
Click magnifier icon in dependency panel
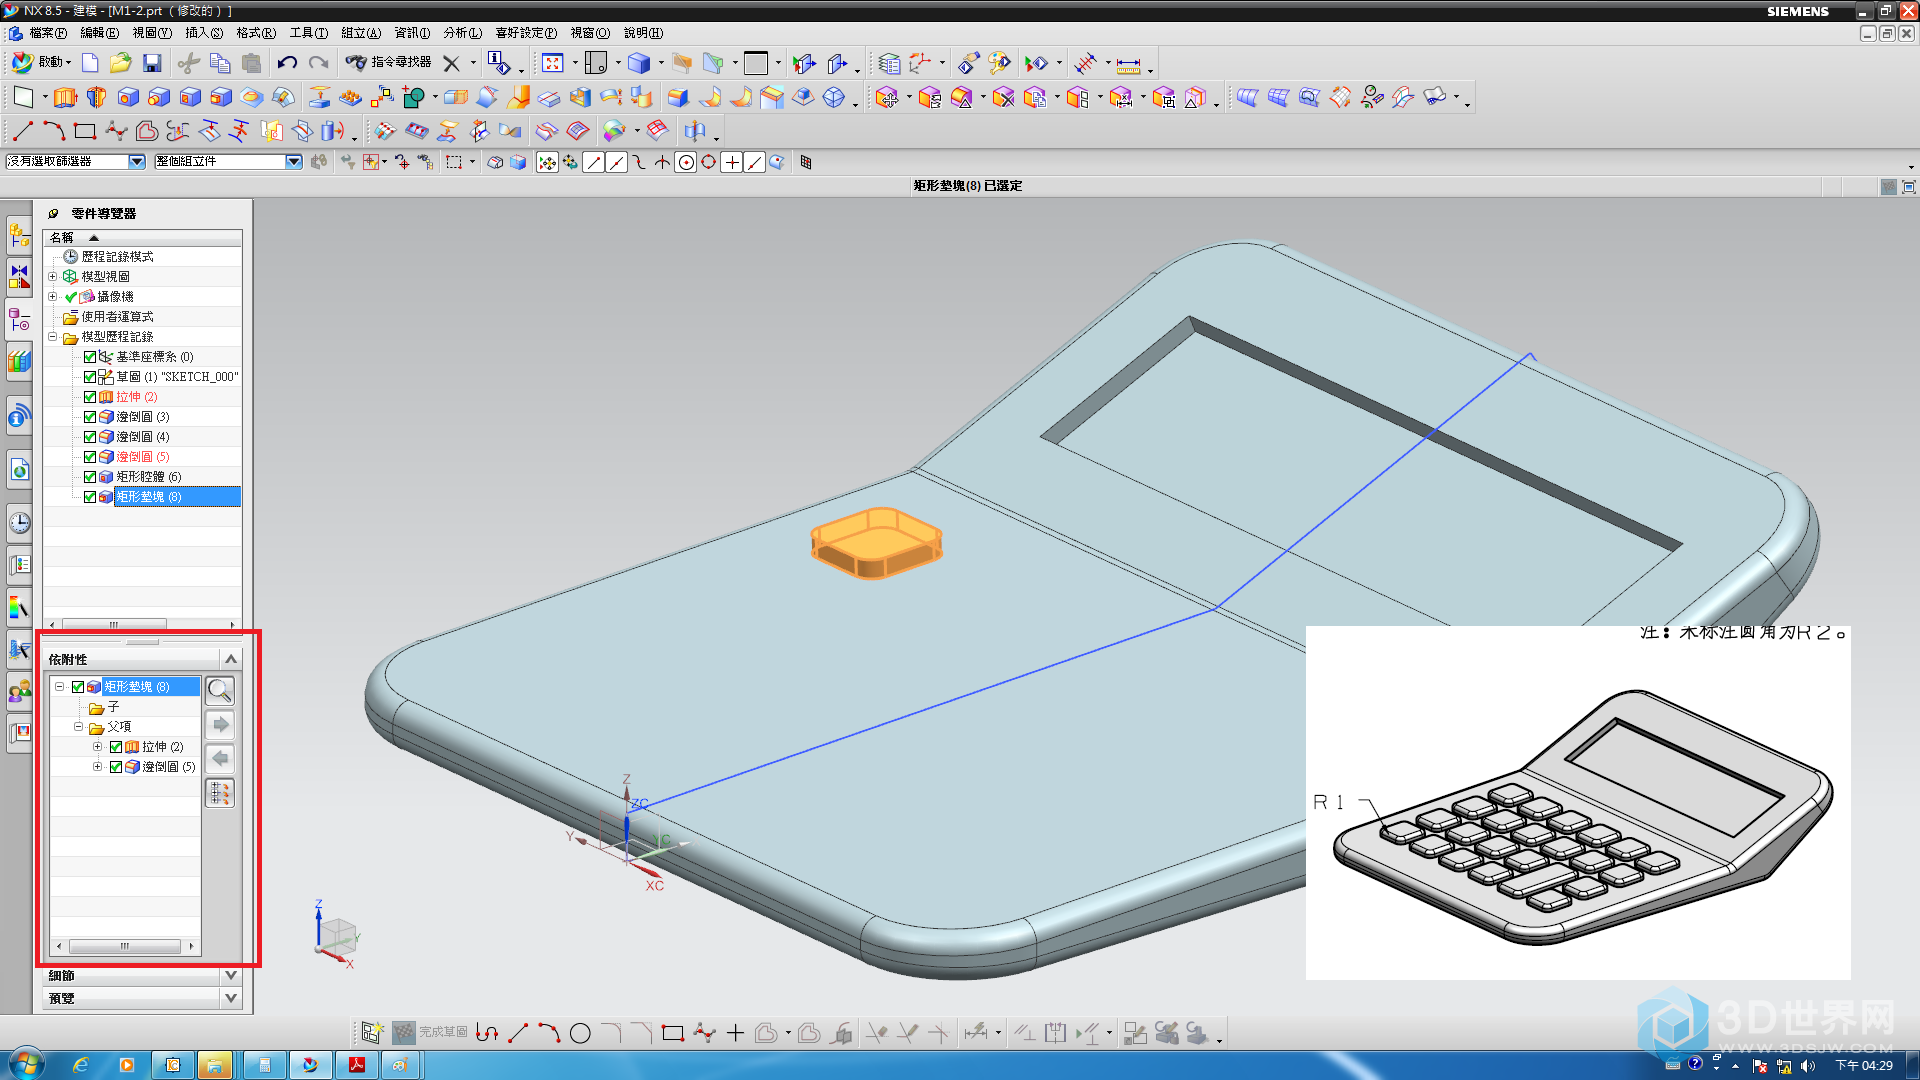pos(220,690)
